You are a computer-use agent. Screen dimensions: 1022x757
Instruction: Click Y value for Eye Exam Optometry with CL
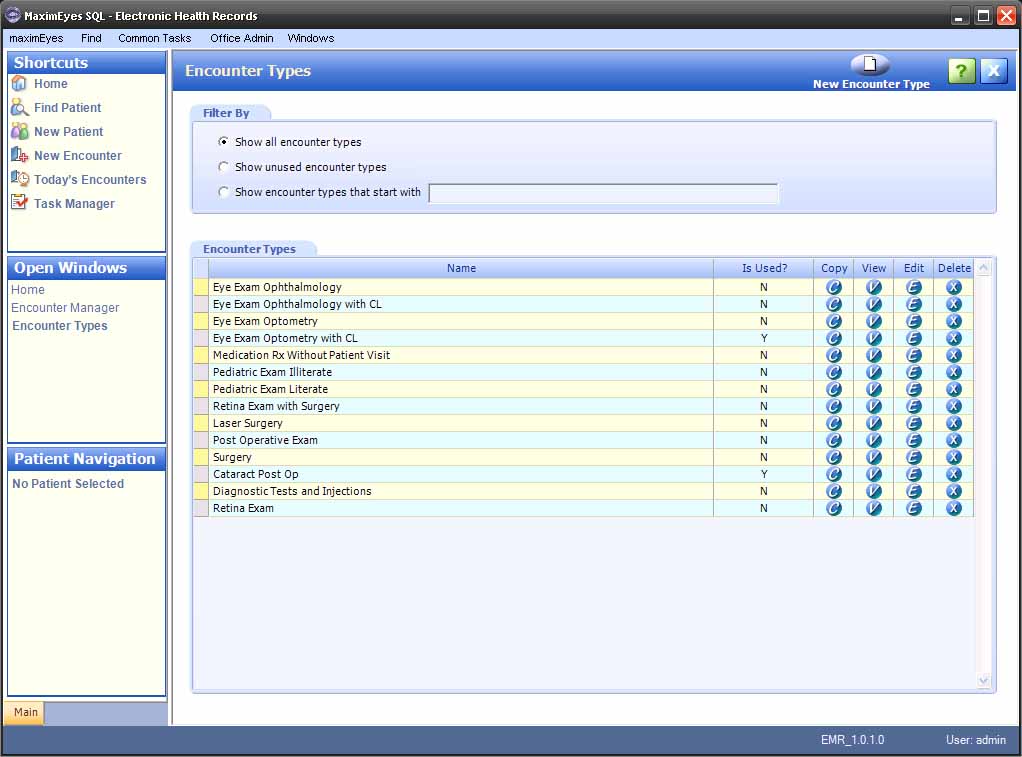[764, 338]
